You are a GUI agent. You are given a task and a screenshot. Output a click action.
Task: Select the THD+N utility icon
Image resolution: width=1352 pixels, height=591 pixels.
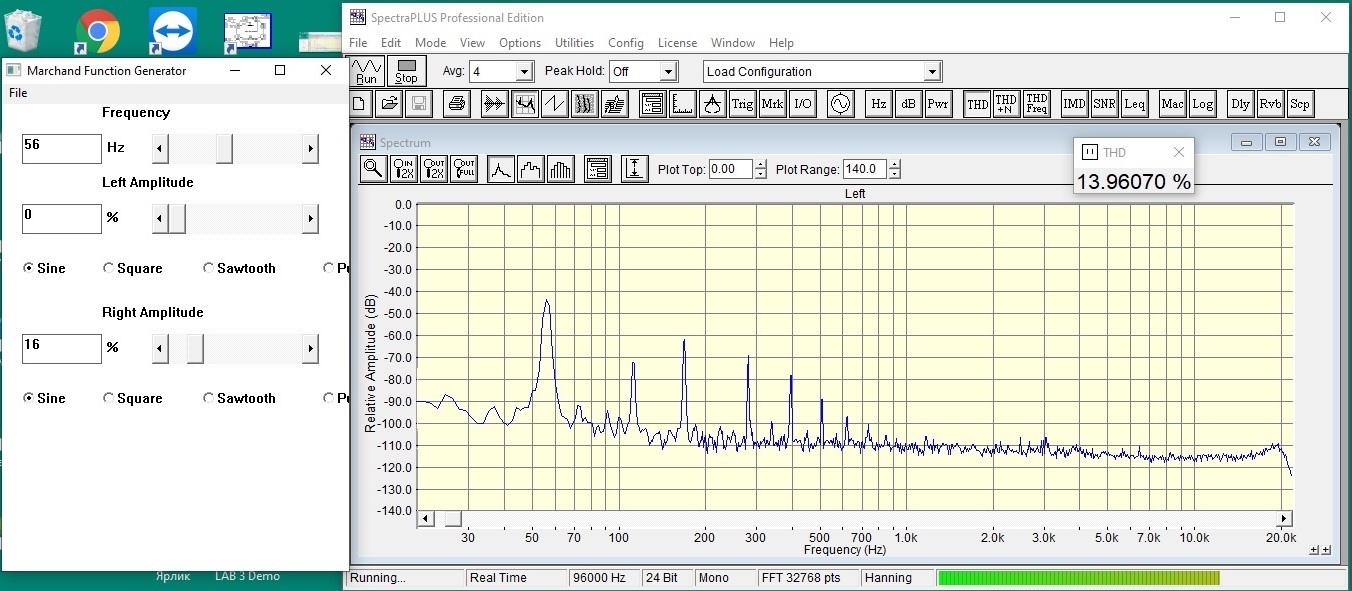coord(1006,103)
